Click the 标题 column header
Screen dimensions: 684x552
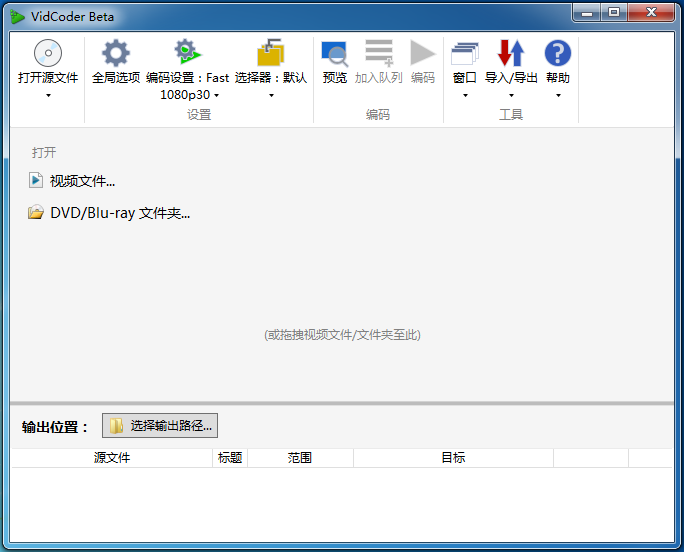click(230, 458)
